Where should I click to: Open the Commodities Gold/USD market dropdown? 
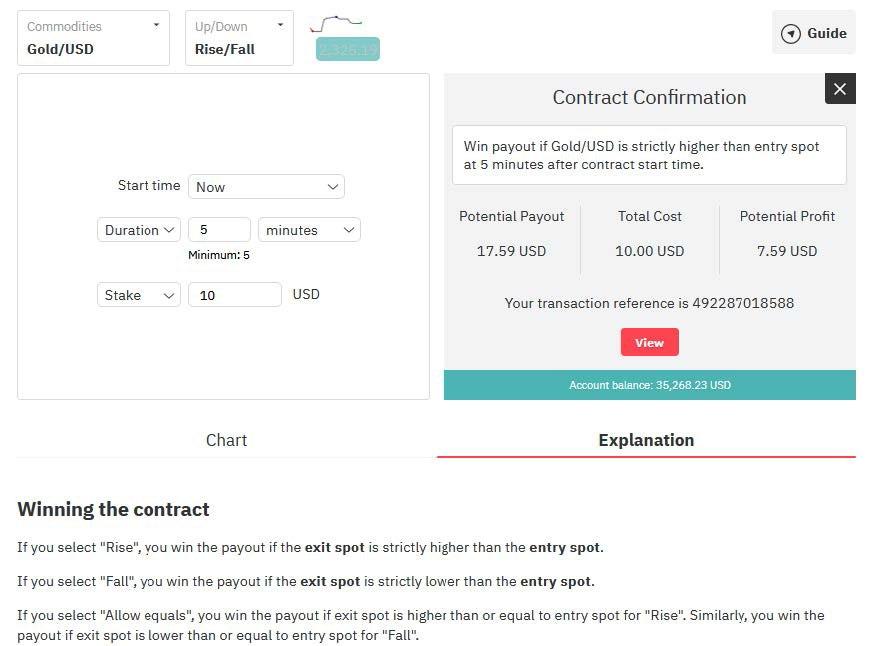tap(94, 38)
